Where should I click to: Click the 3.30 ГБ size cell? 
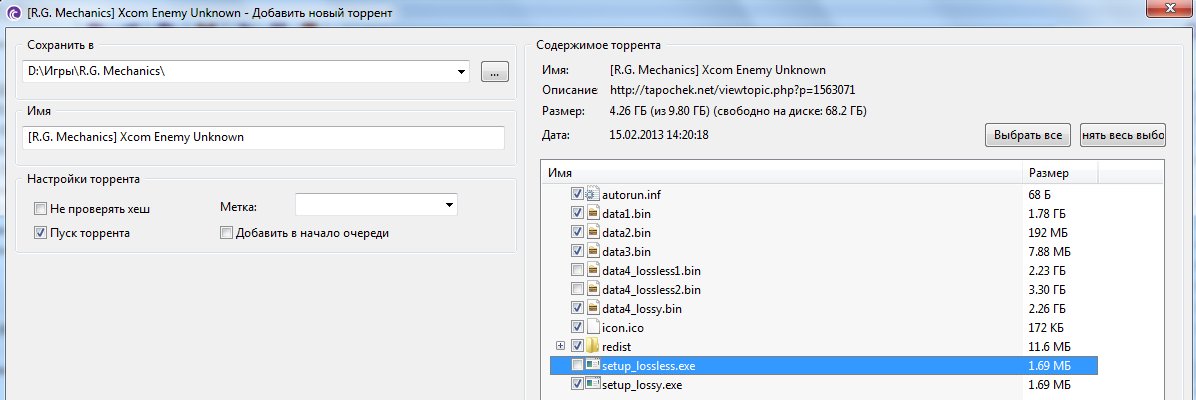coord(1046,289)
